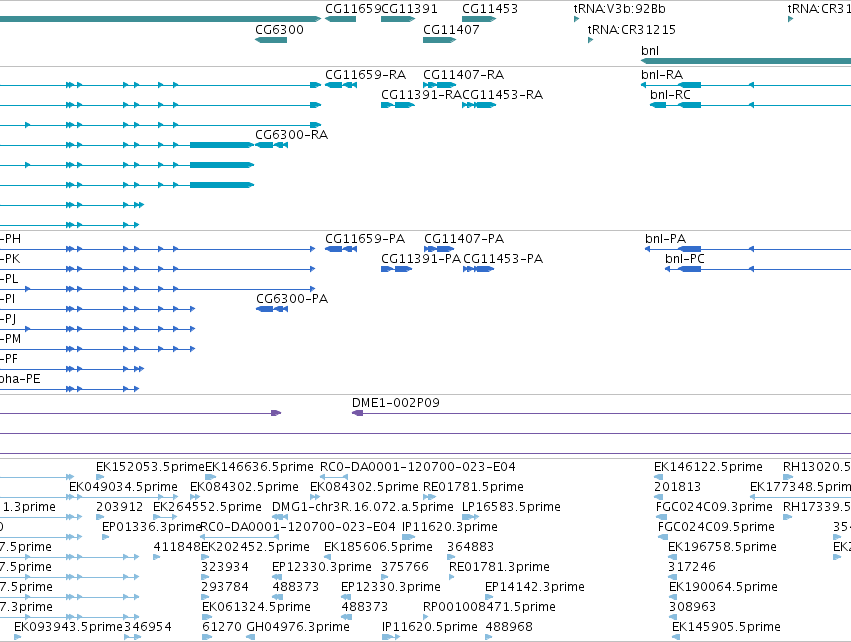Select the CG11407-RA transcript label
This screenshot has width=851, height=642.
click(463, 74)
